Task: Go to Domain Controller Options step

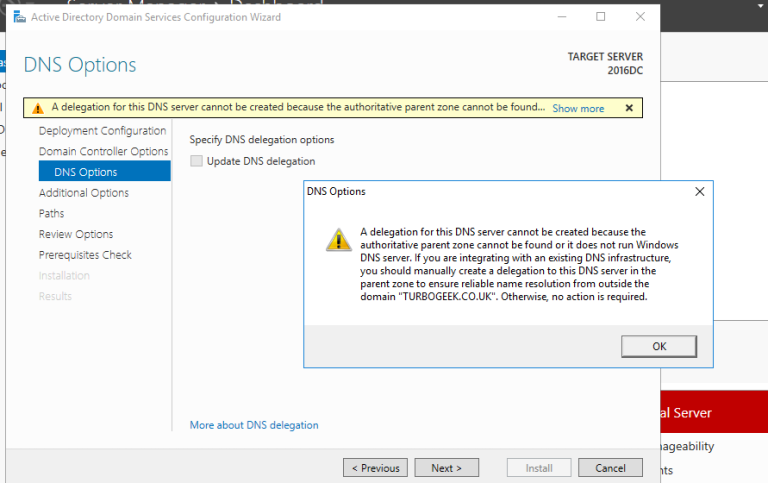Action: [x=103, y=151]
